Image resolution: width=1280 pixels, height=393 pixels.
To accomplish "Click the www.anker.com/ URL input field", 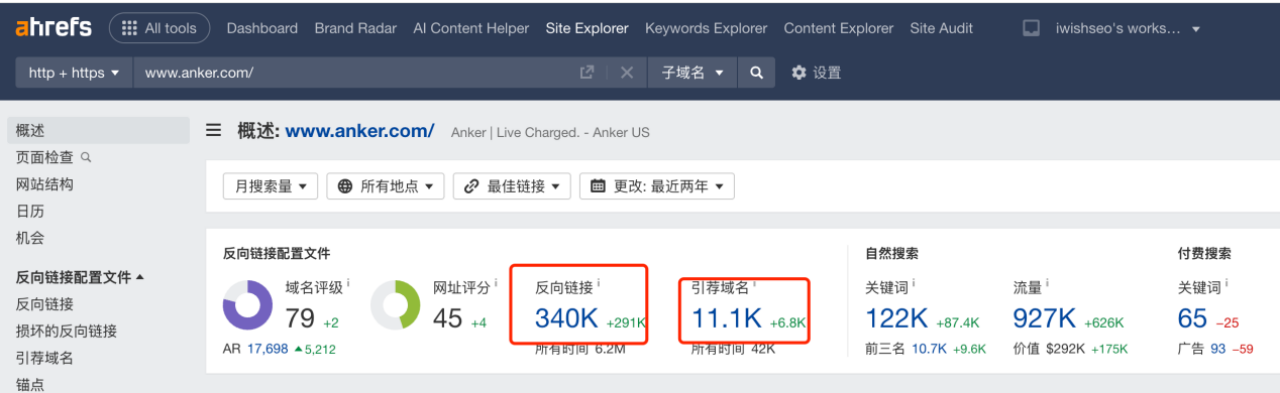I will [x=355, y=72].
